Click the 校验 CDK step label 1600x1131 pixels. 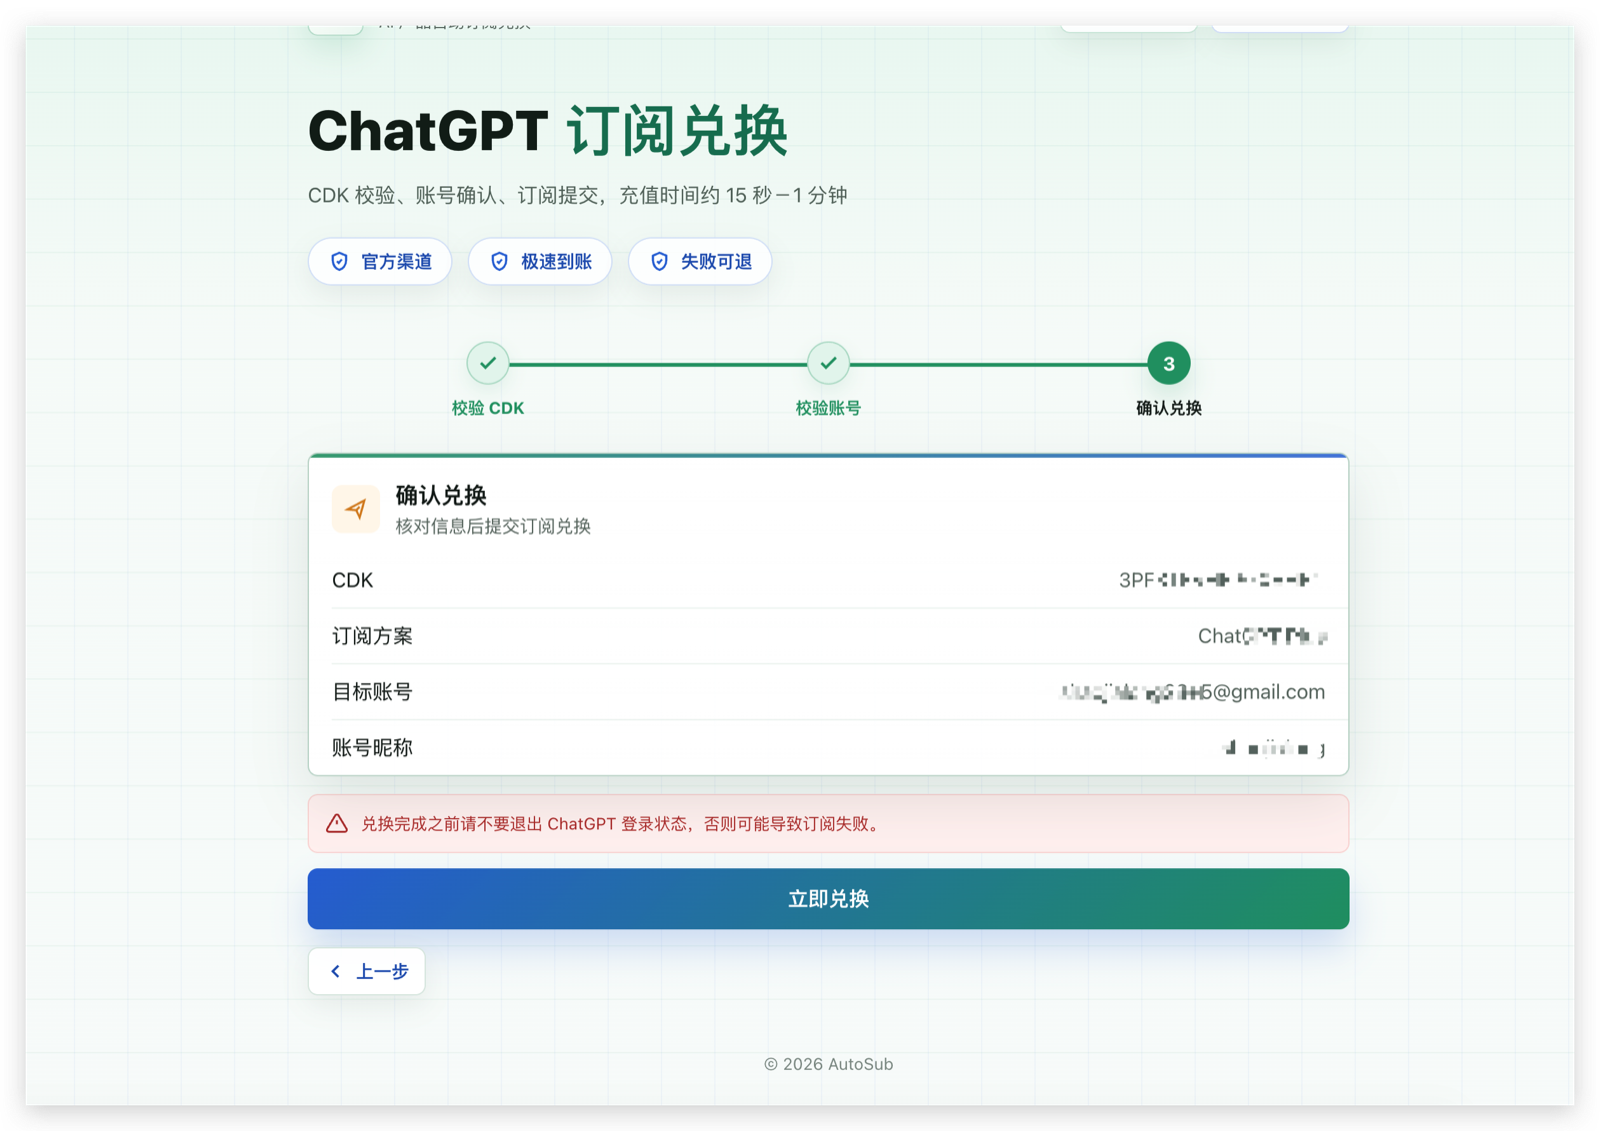pyautogui.click(x=488, y=408)
